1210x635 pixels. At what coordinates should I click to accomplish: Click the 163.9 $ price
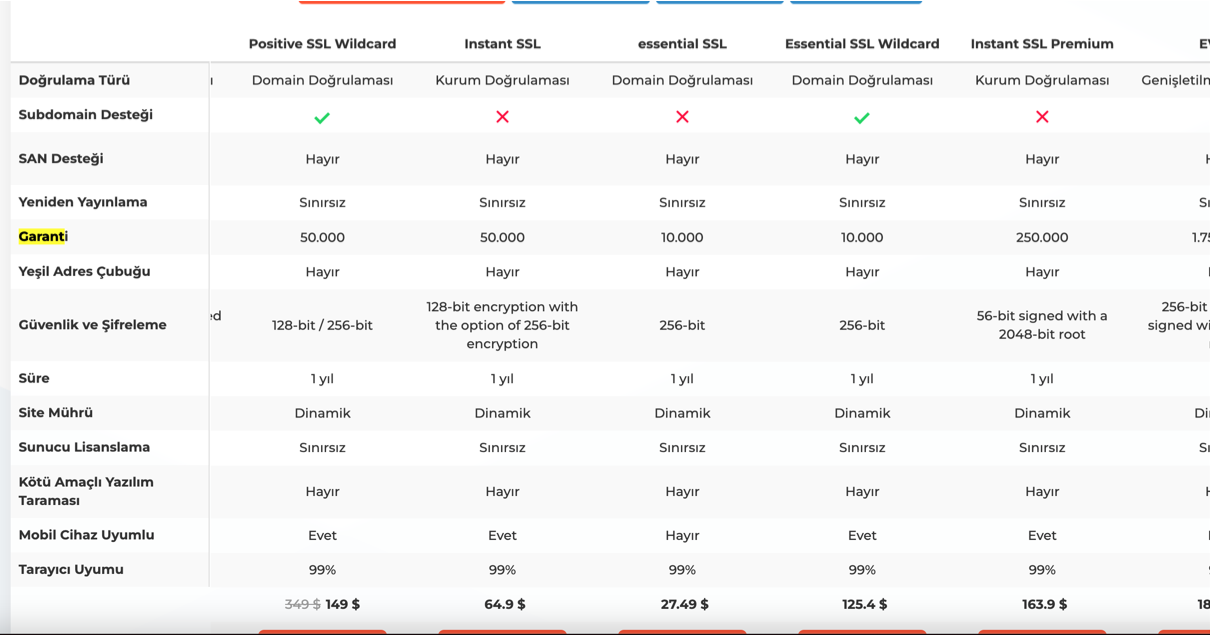click(x=1042, y=604)
